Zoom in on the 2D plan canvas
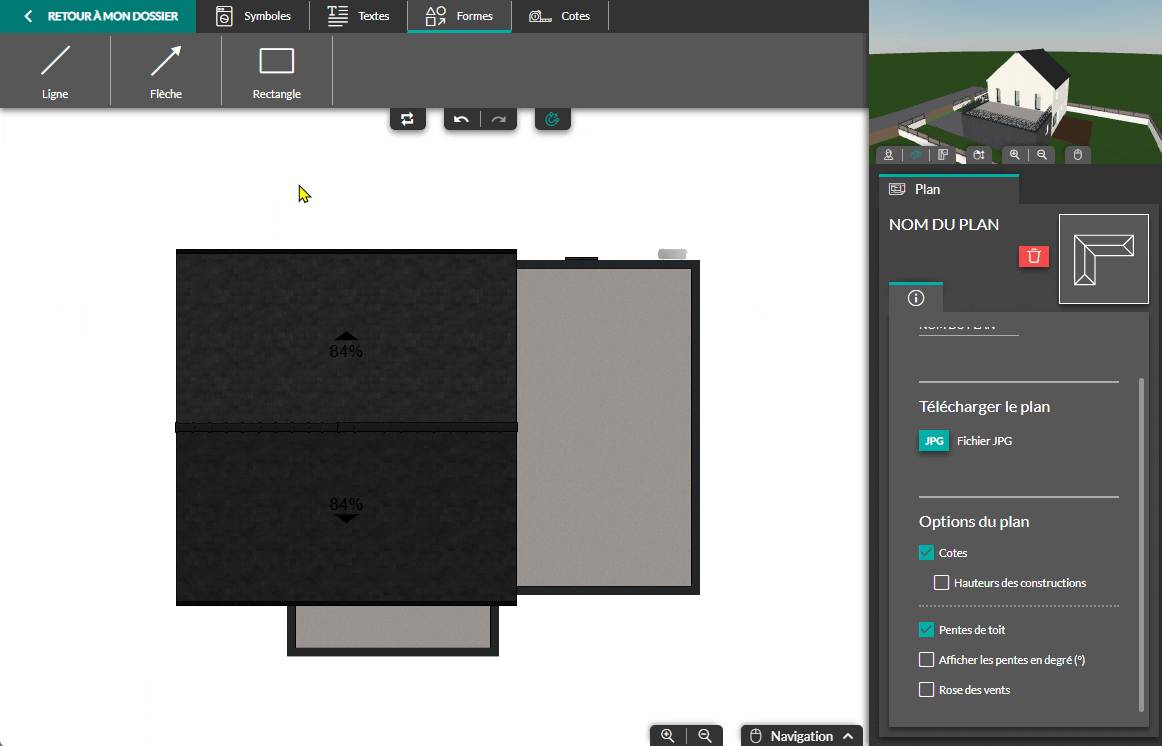 pyautogui.click(x=668, y=736)
